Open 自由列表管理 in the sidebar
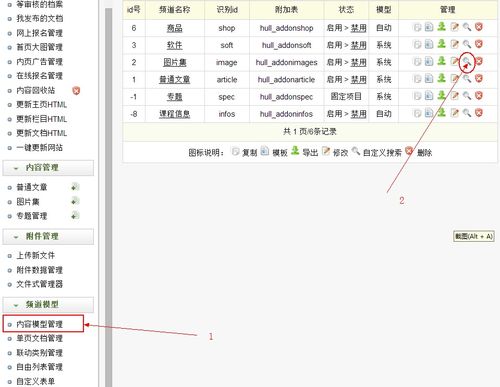The width and height of the screenshot is (500, 387). (40, 367)
